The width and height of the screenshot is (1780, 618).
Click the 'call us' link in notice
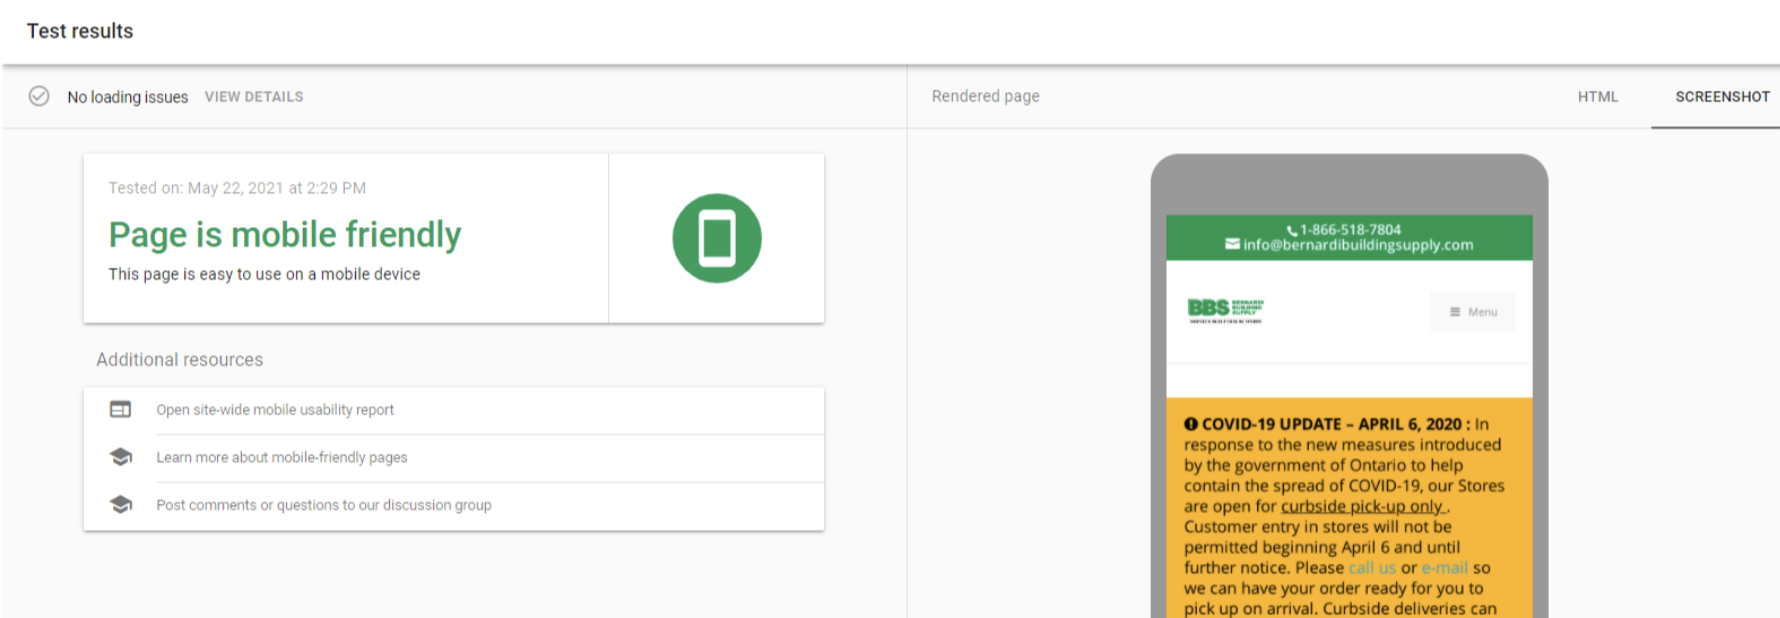(1371, 568)
